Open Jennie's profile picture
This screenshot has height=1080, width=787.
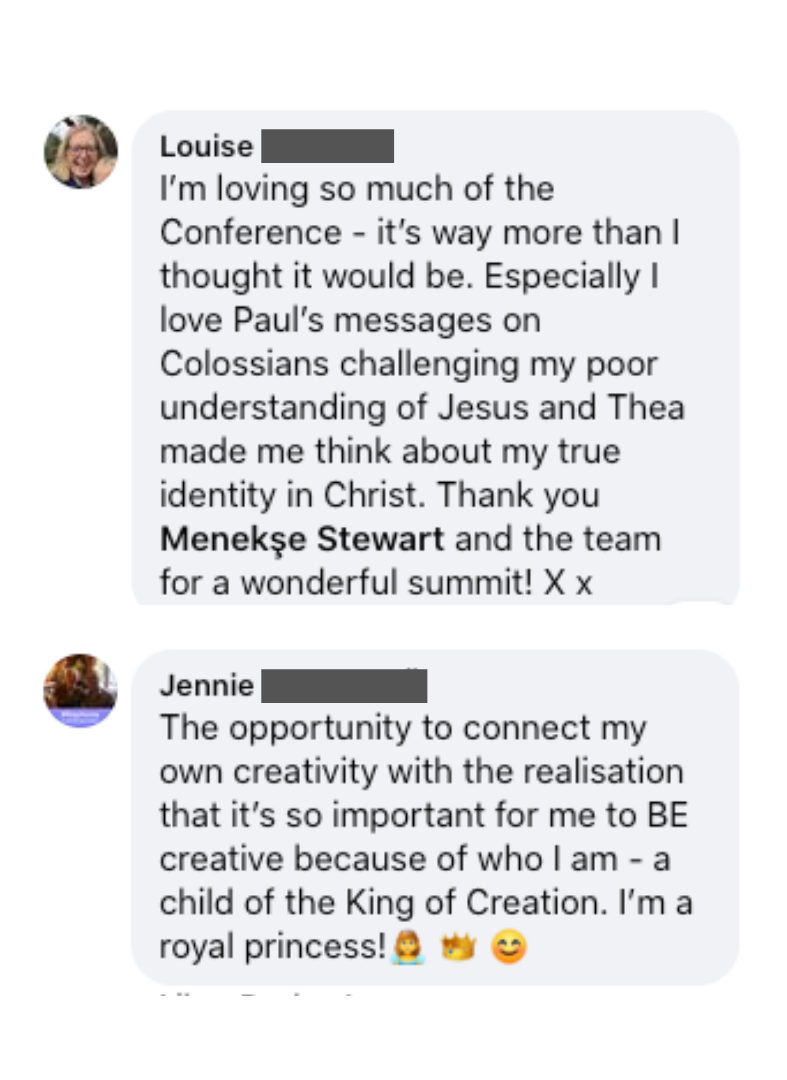pos(81,690)
